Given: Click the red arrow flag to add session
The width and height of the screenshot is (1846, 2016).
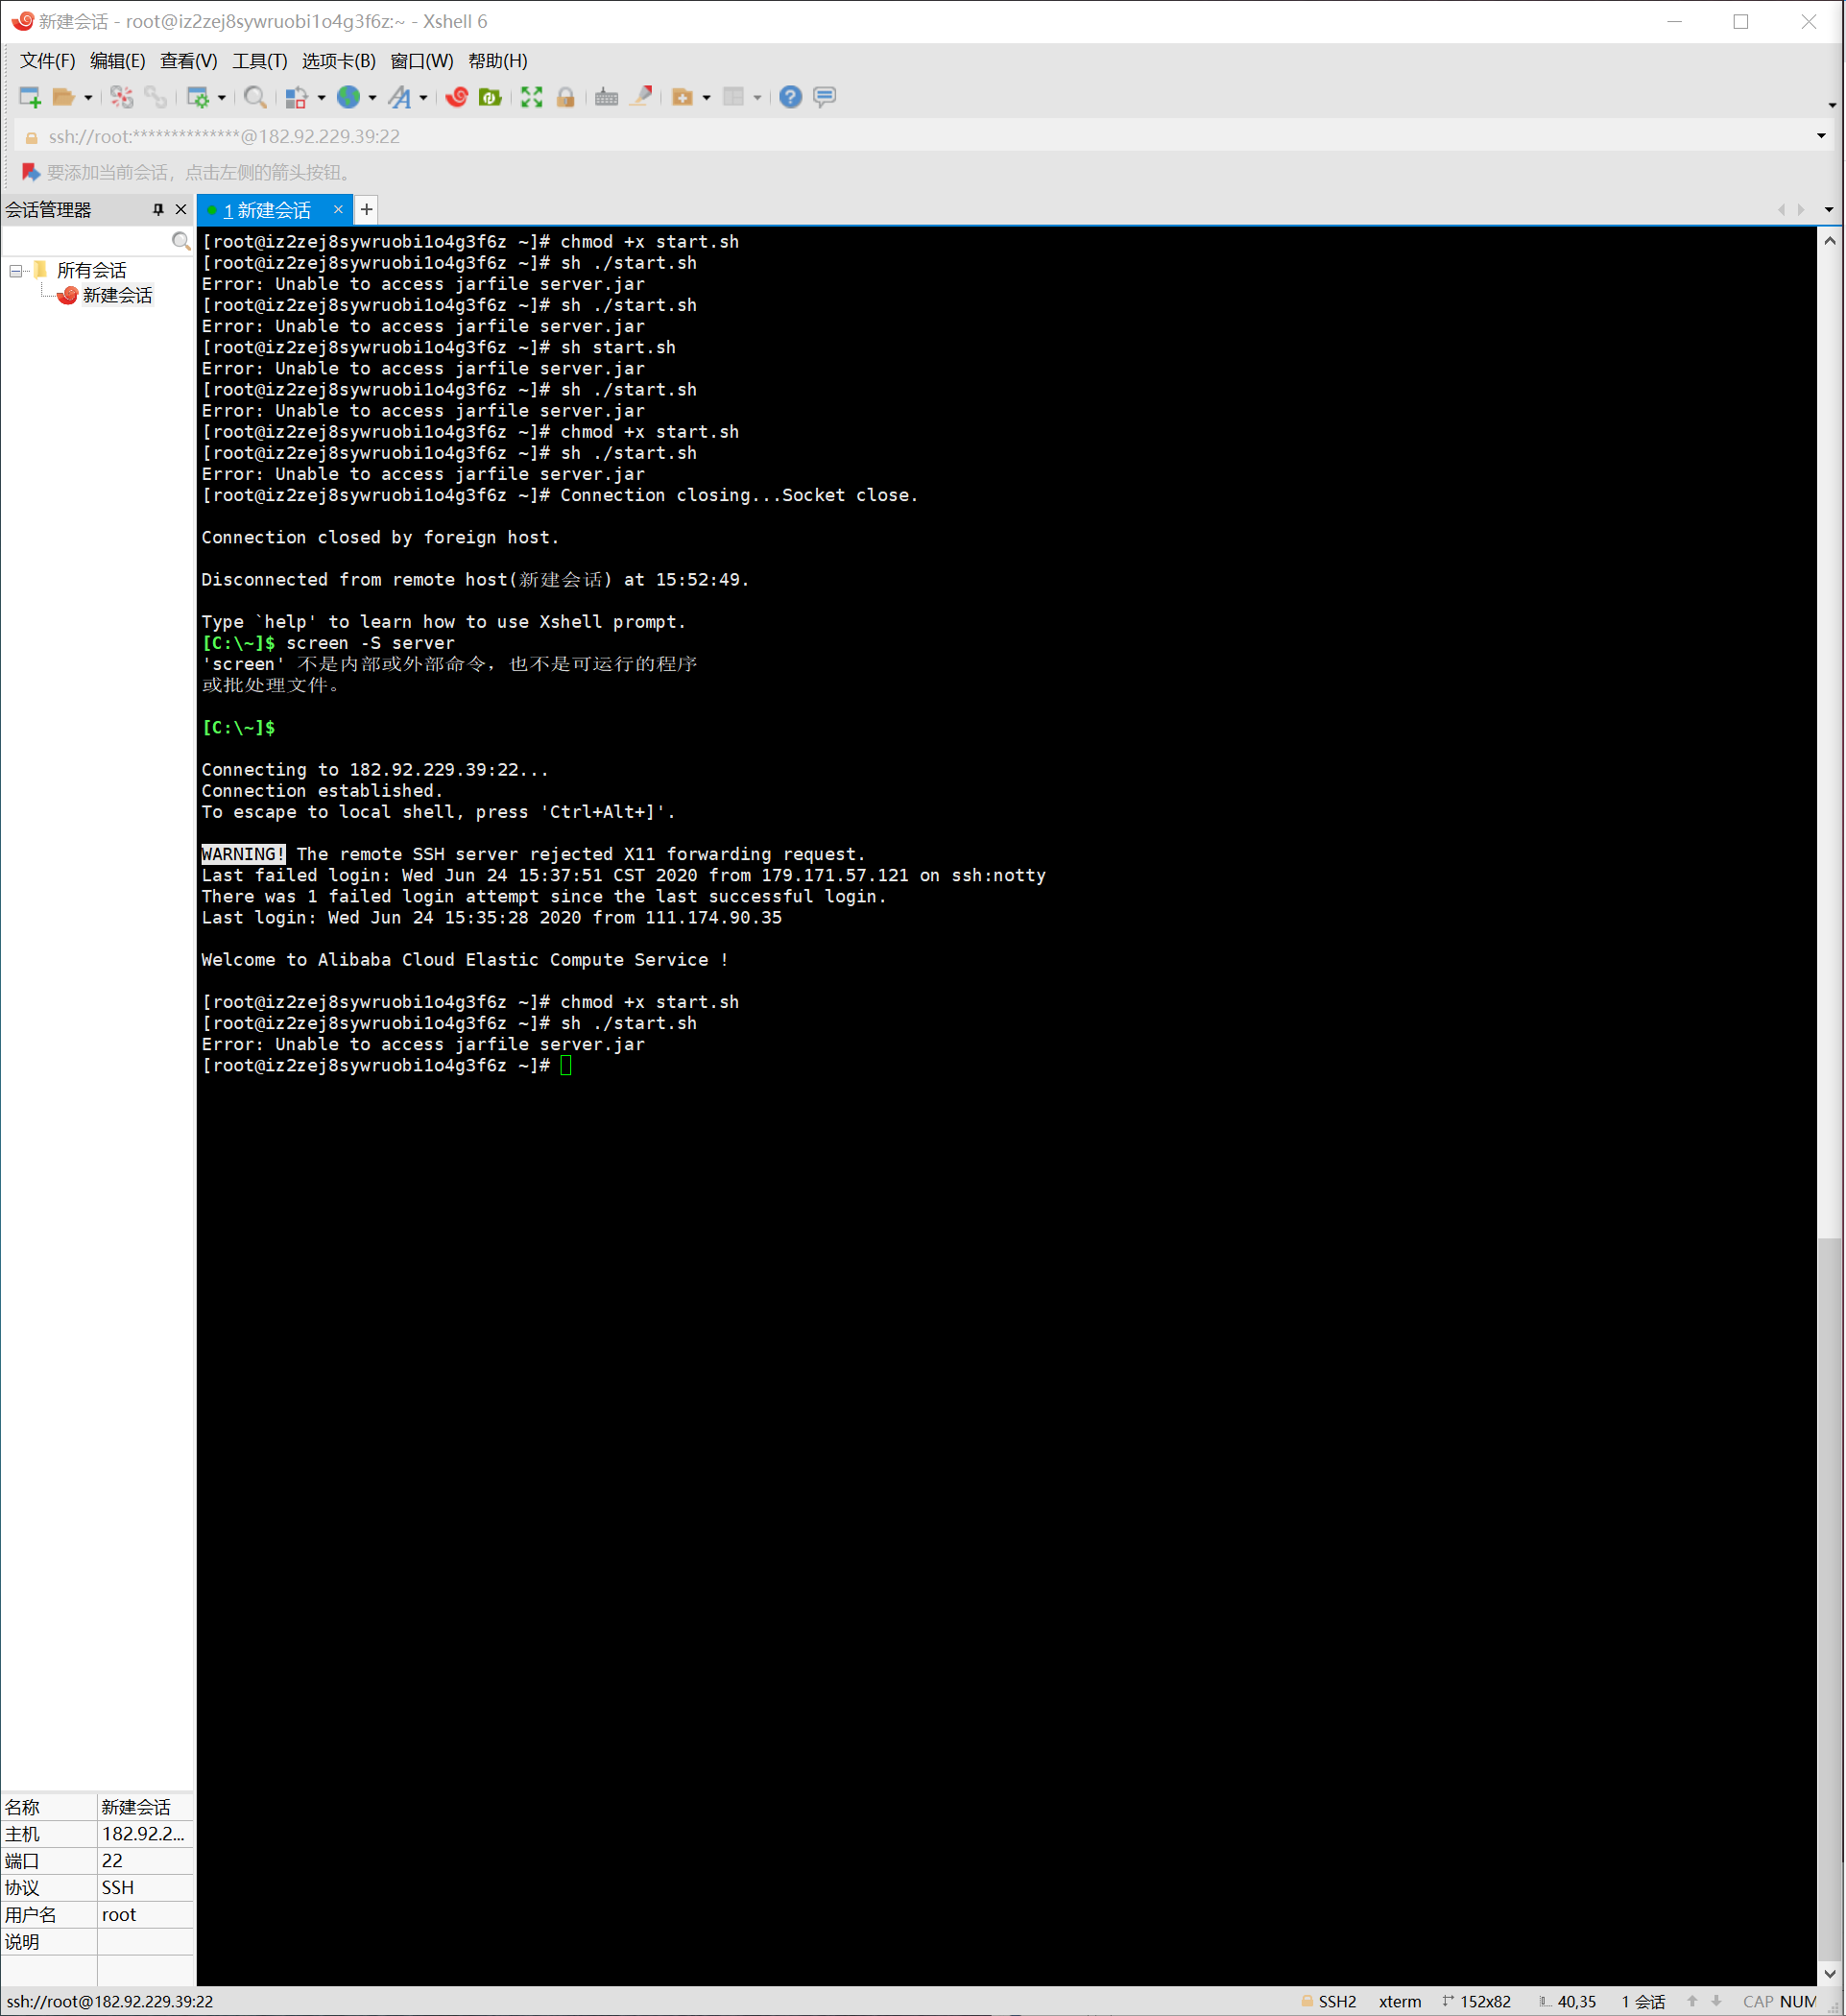Looking at the screenshot, I should [29, 172].
